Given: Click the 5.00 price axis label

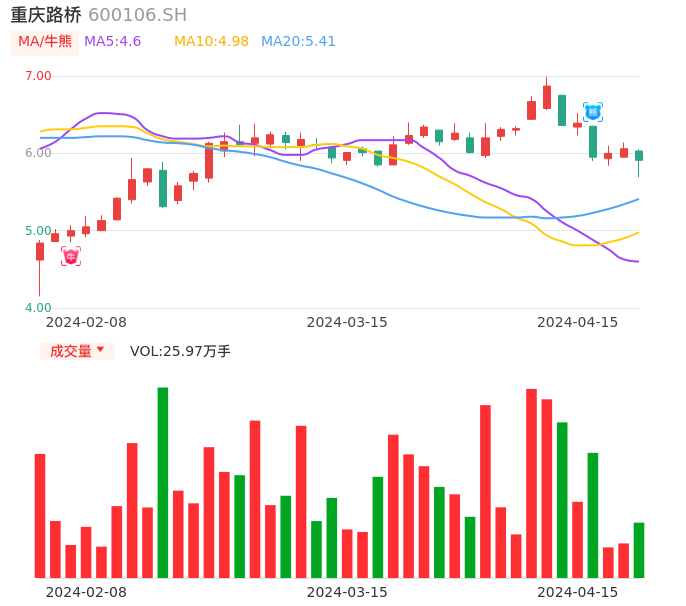Looking at the screenshot, I should coord(38,231).
